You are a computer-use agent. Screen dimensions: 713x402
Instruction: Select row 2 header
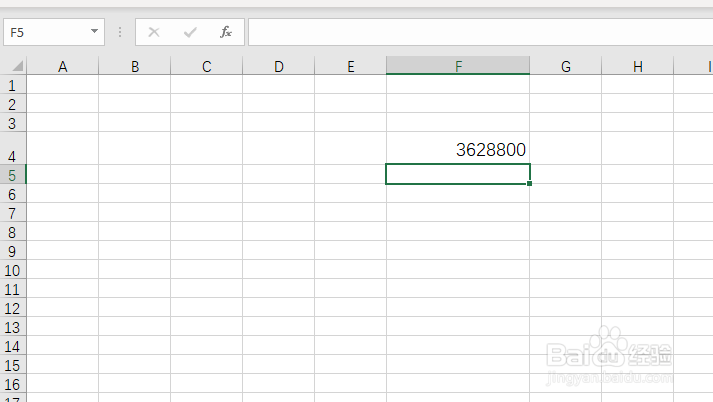point(13,104)
